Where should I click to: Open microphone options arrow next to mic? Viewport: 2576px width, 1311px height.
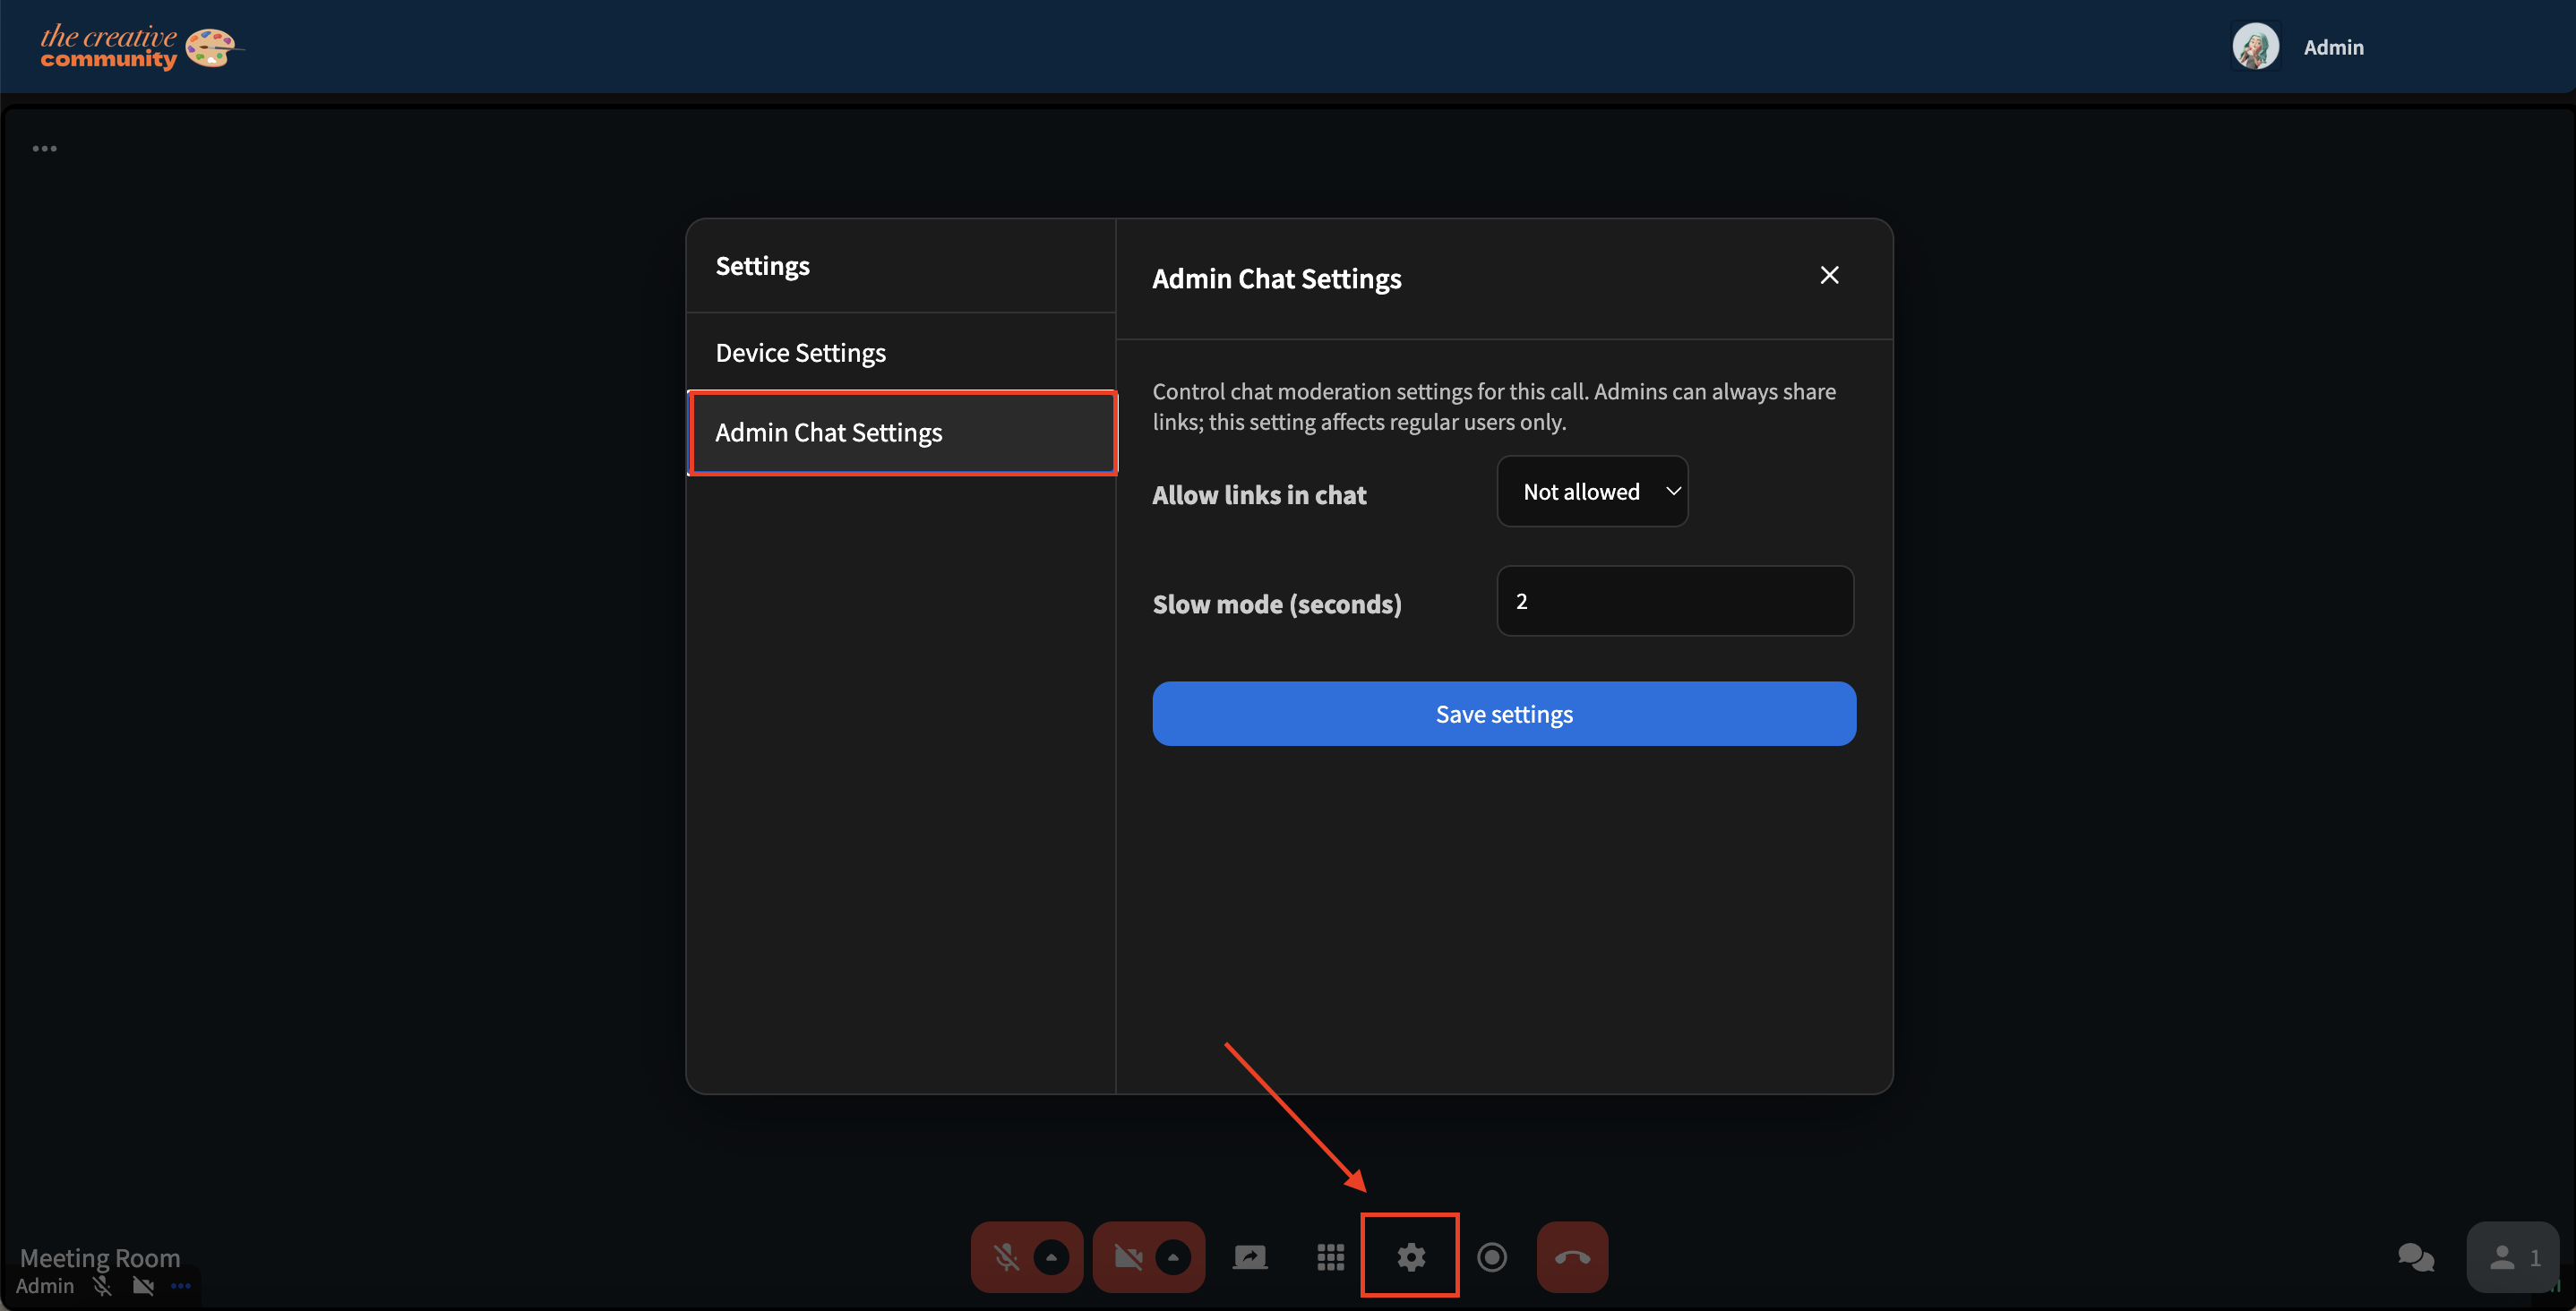pos(1051,1257)
